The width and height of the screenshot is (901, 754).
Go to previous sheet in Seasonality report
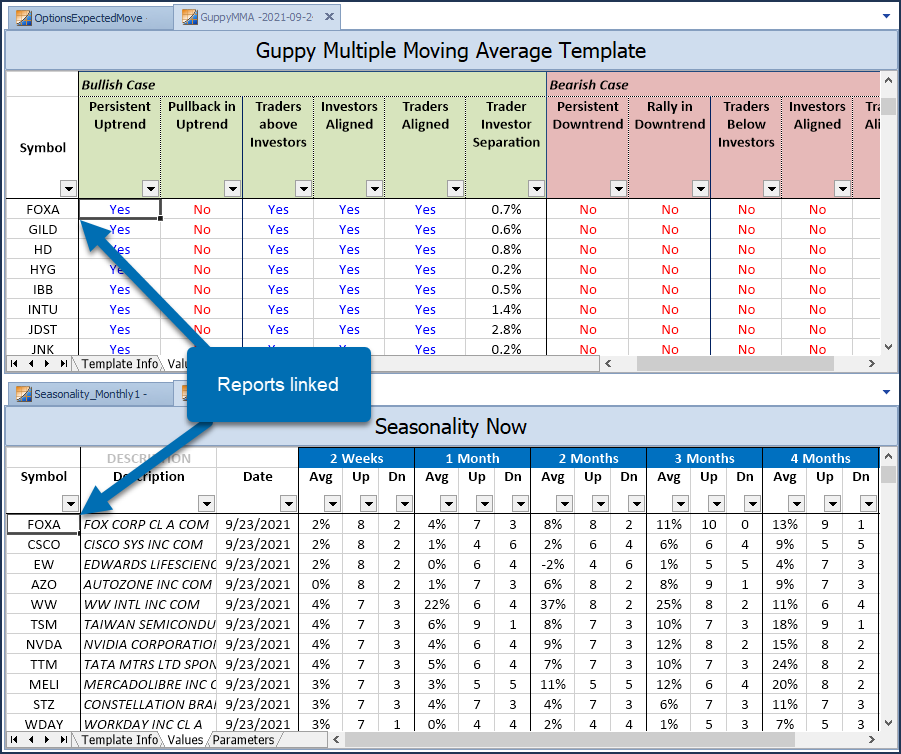click(x=30, y=739)
